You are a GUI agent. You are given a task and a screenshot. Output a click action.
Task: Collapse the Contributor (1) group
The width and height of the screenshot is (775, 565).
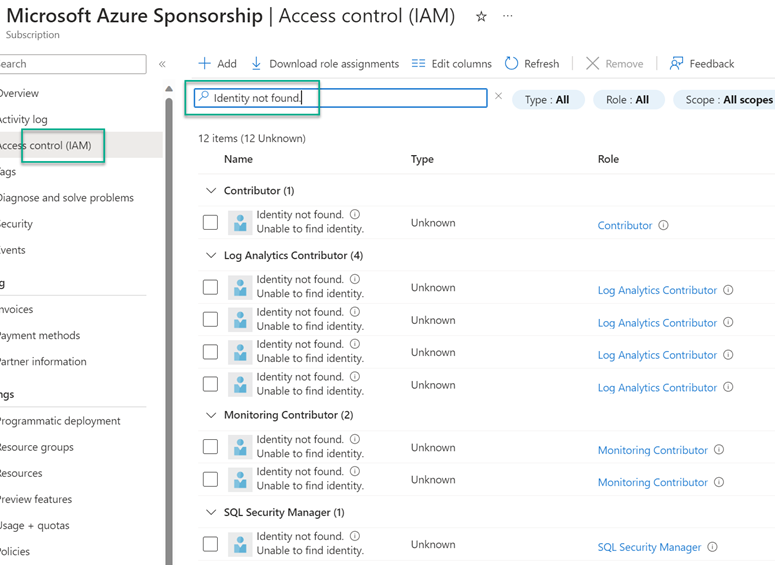pos(210,190)
